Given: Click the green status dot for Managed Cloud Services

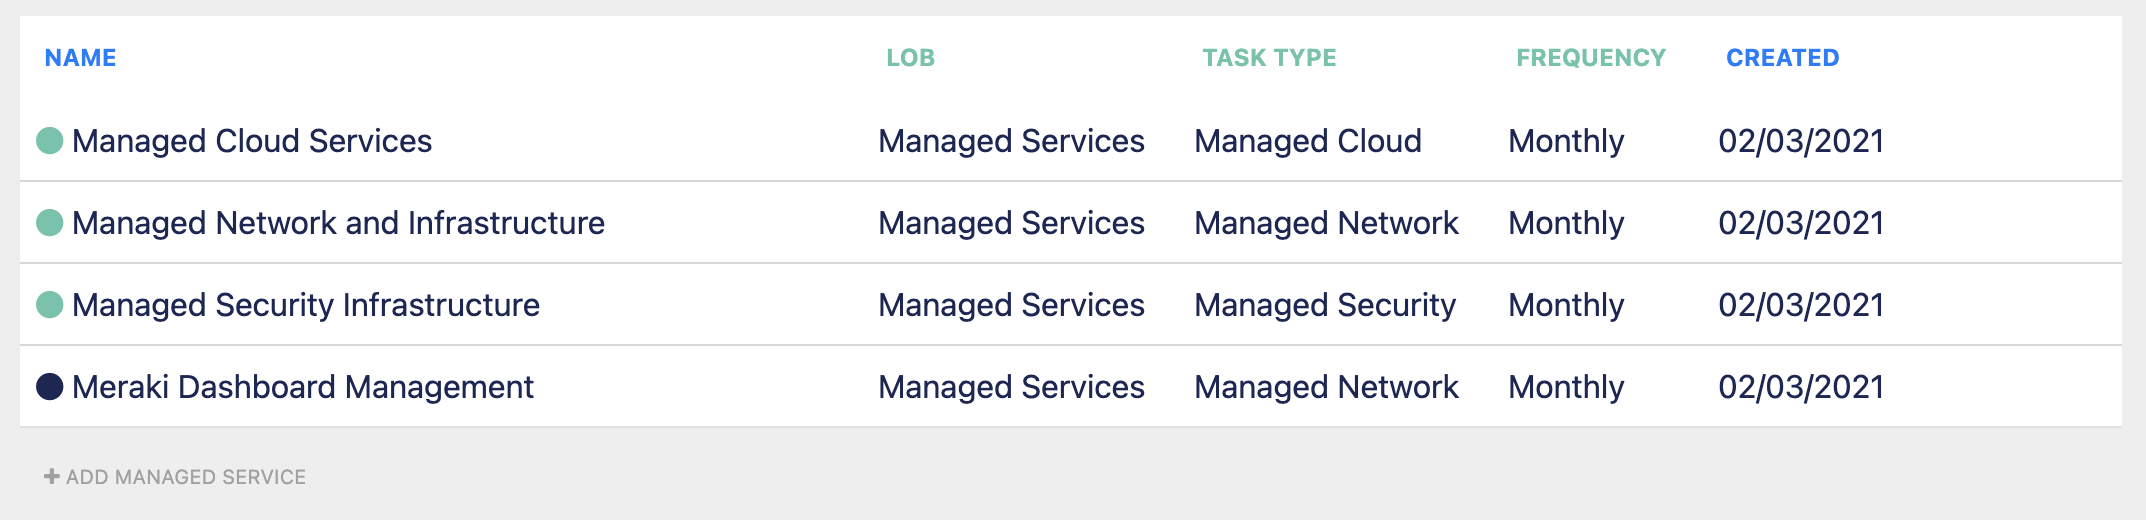Looking at the screenshot, I should click(50, 141).
